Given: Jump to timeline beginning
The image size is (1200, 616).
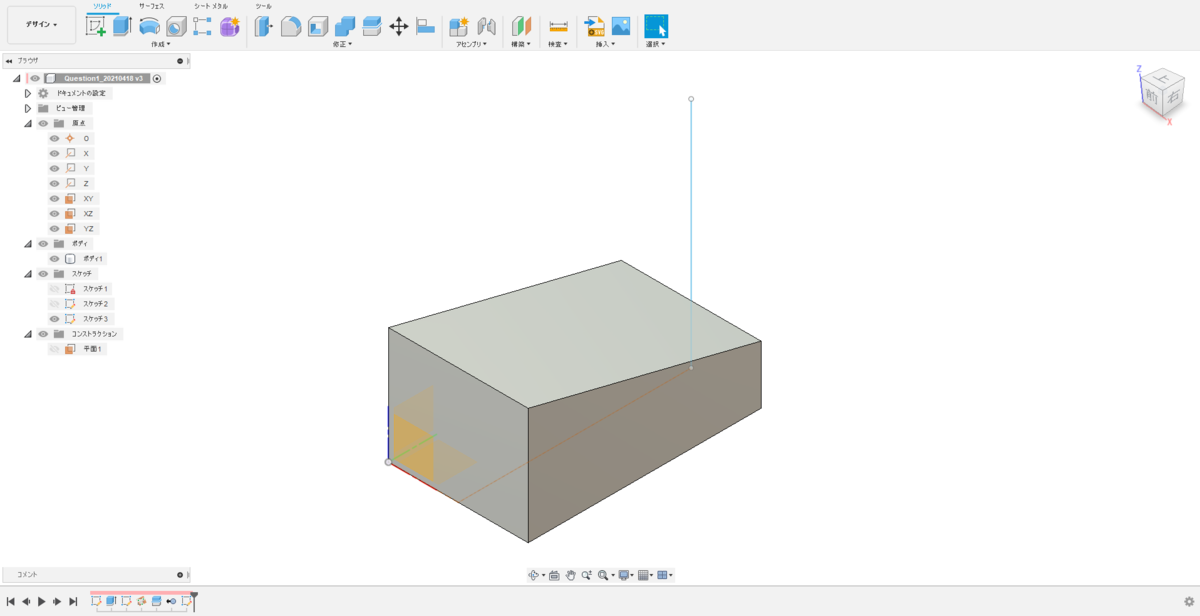Looking at the screenshot, I should click(10, 601).
